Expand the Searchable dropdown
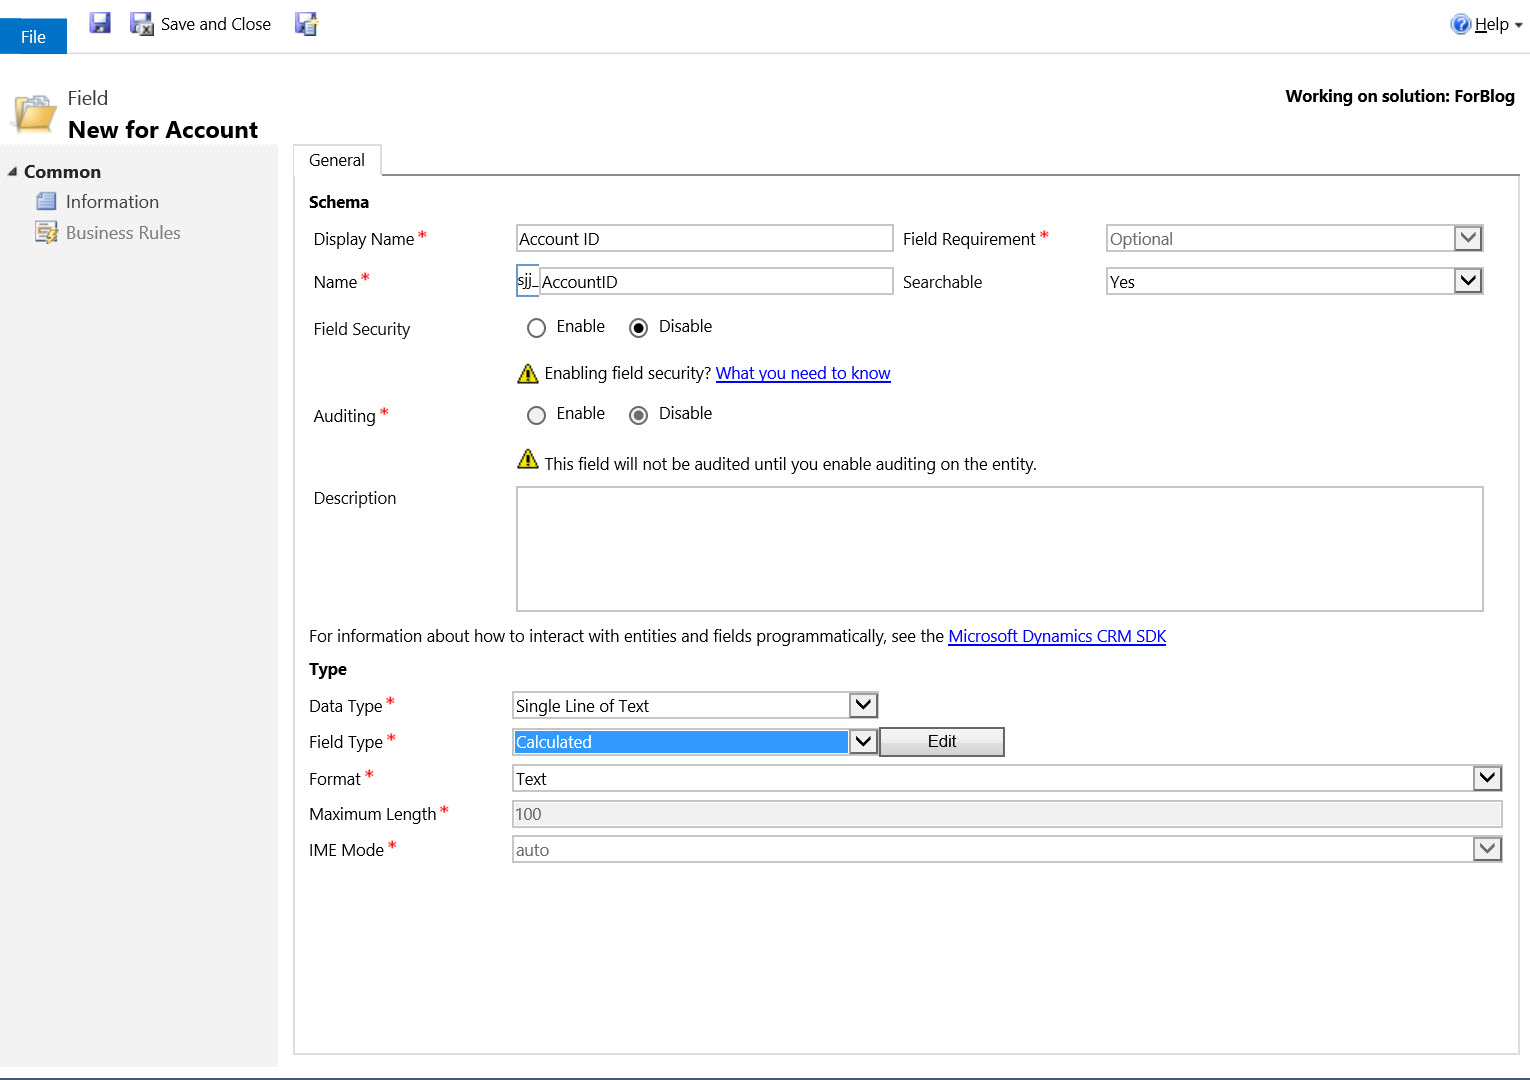Viewport: 1530px width, 1080px height. click(x=1467, y=281)
